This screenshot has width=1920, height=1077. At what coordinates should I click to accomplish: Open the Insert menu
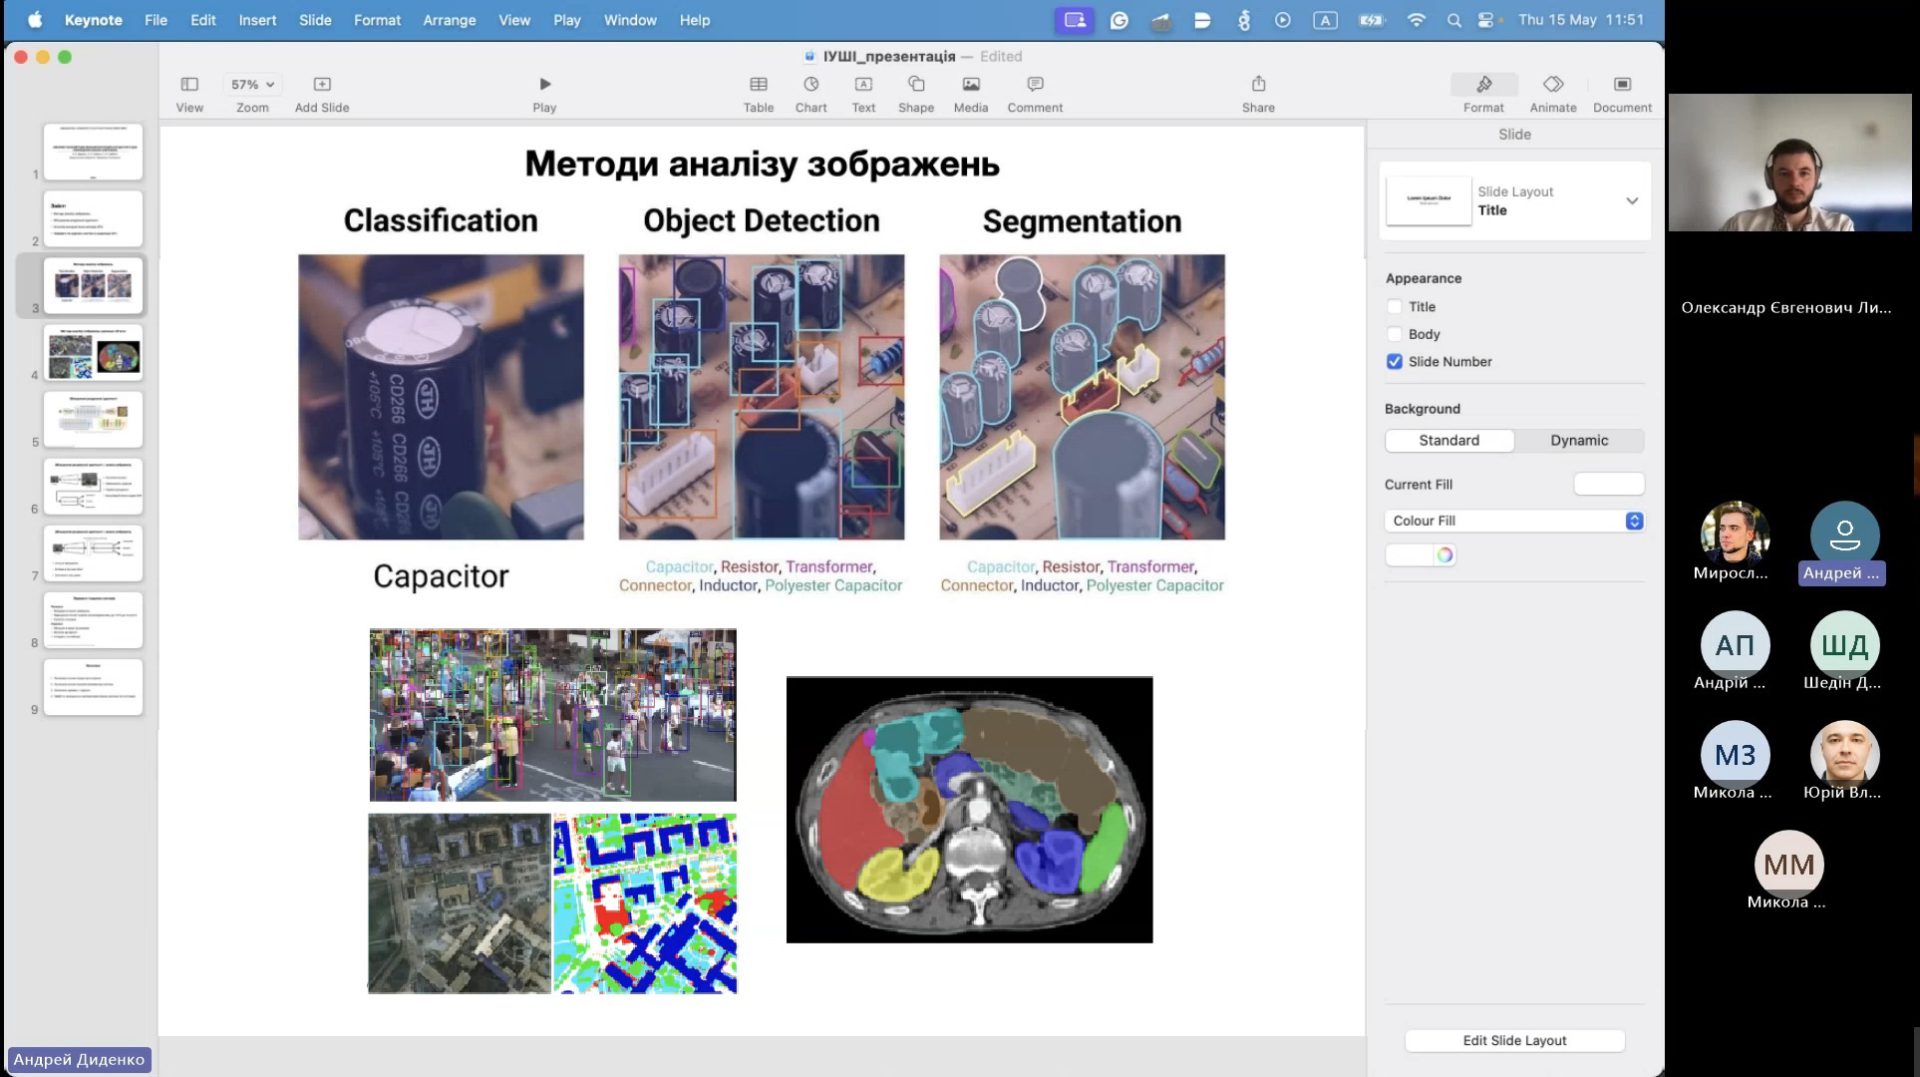(257, 20)
